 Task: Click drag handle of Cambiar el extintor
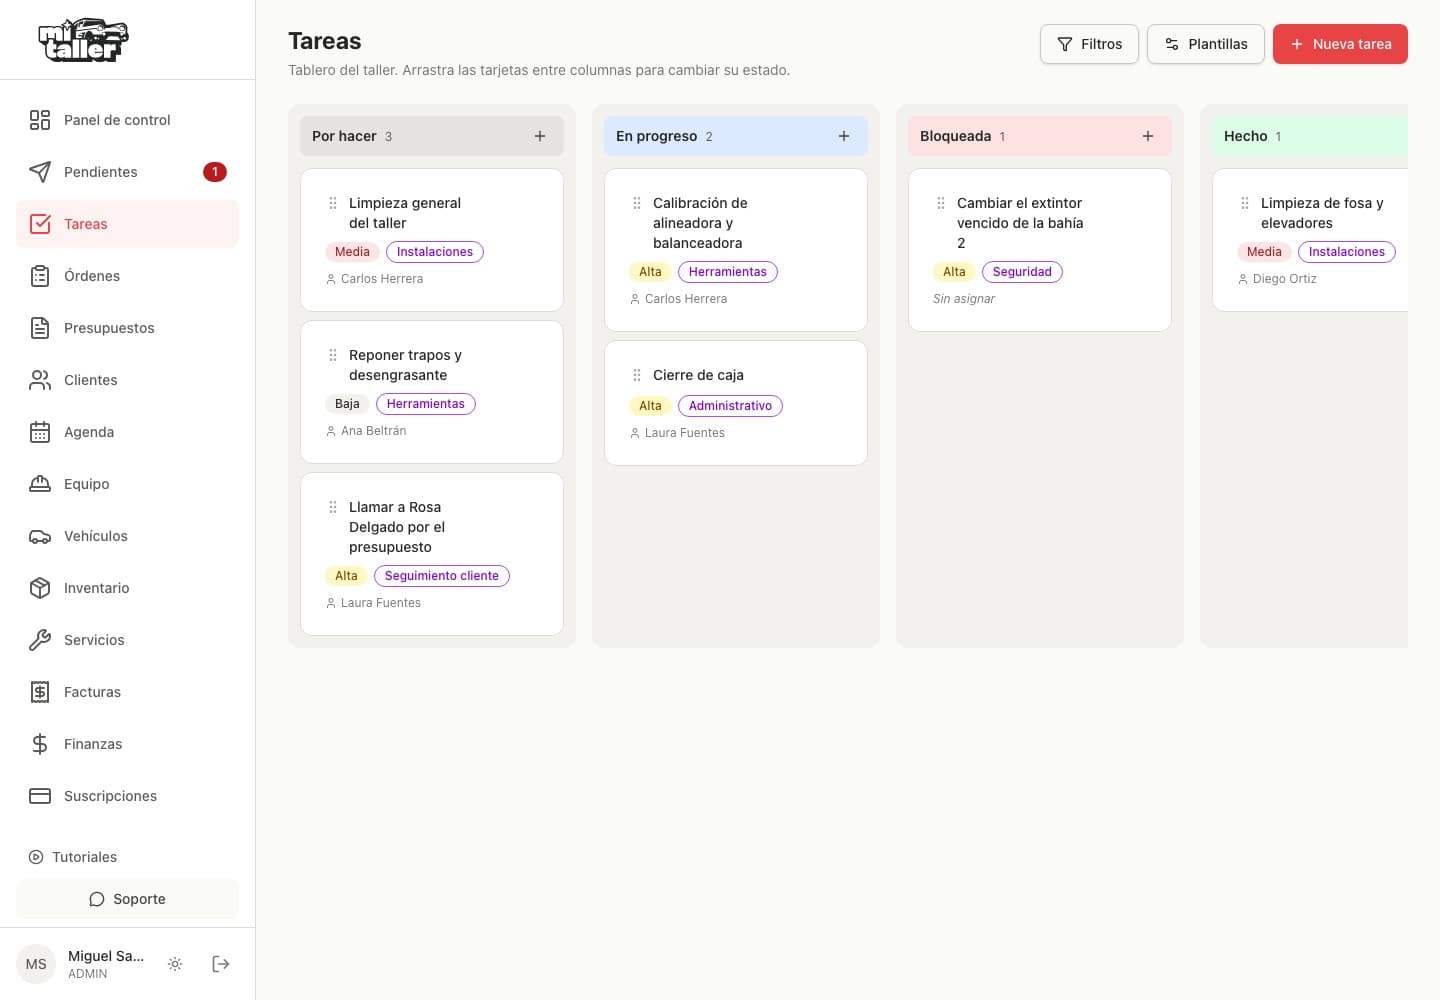pos(941,203)
